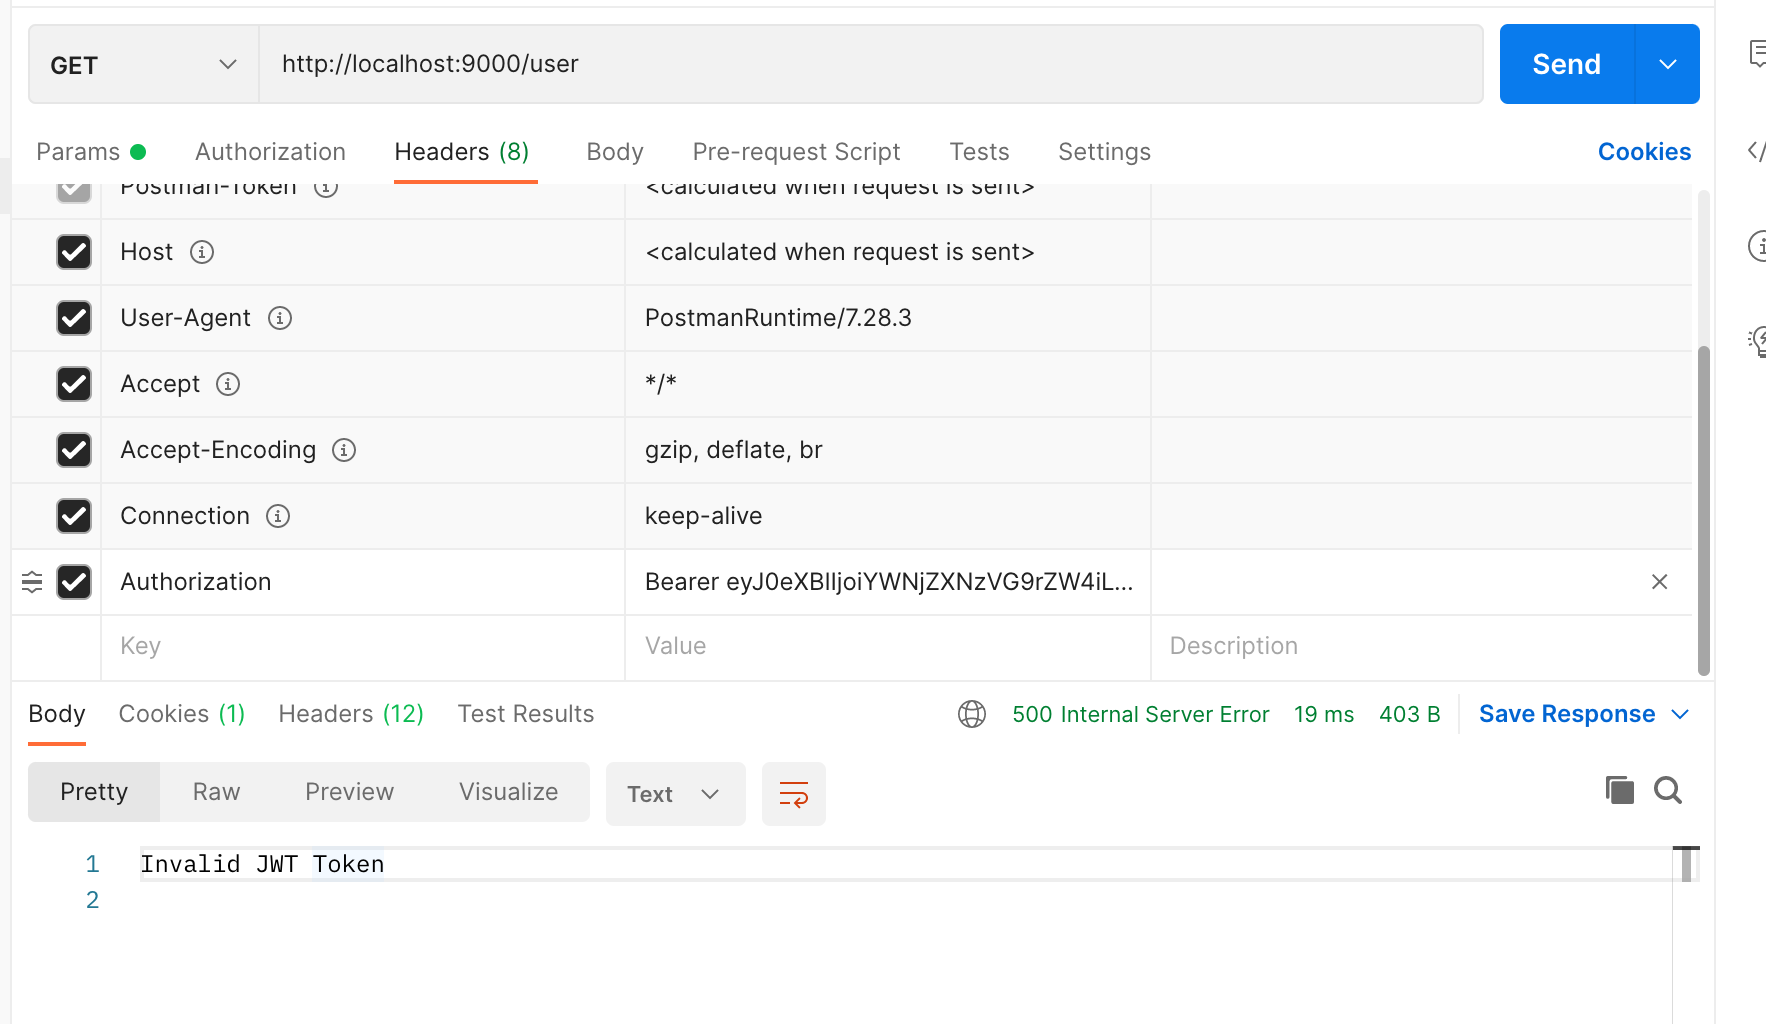This screenshot has width=1766, height=1024.
Task: Uncheck the Authorization header checkbox
Action: point(74,582)
